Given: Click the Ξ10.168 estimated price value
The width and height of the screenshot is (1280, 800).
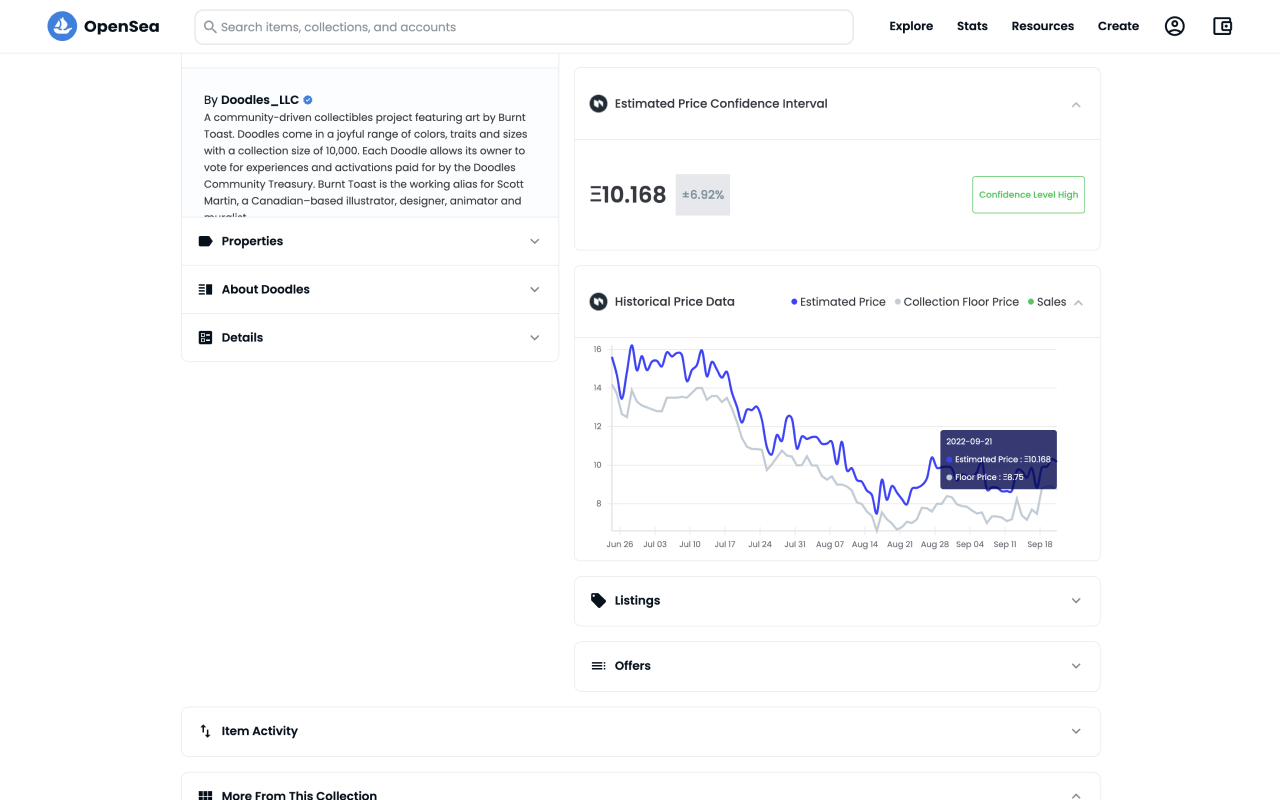Looking at the screenshot, I should pos(628,195).
